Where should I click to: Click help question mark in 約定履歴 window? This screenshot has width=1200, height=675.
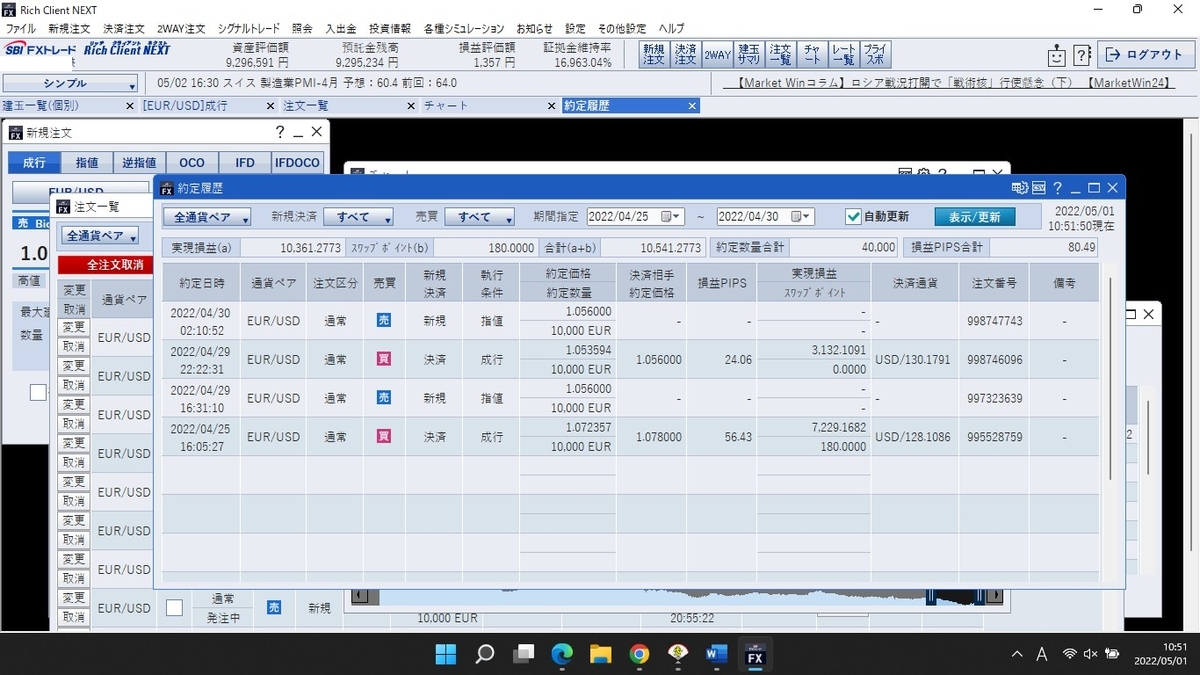click(x=1057, y=187)
